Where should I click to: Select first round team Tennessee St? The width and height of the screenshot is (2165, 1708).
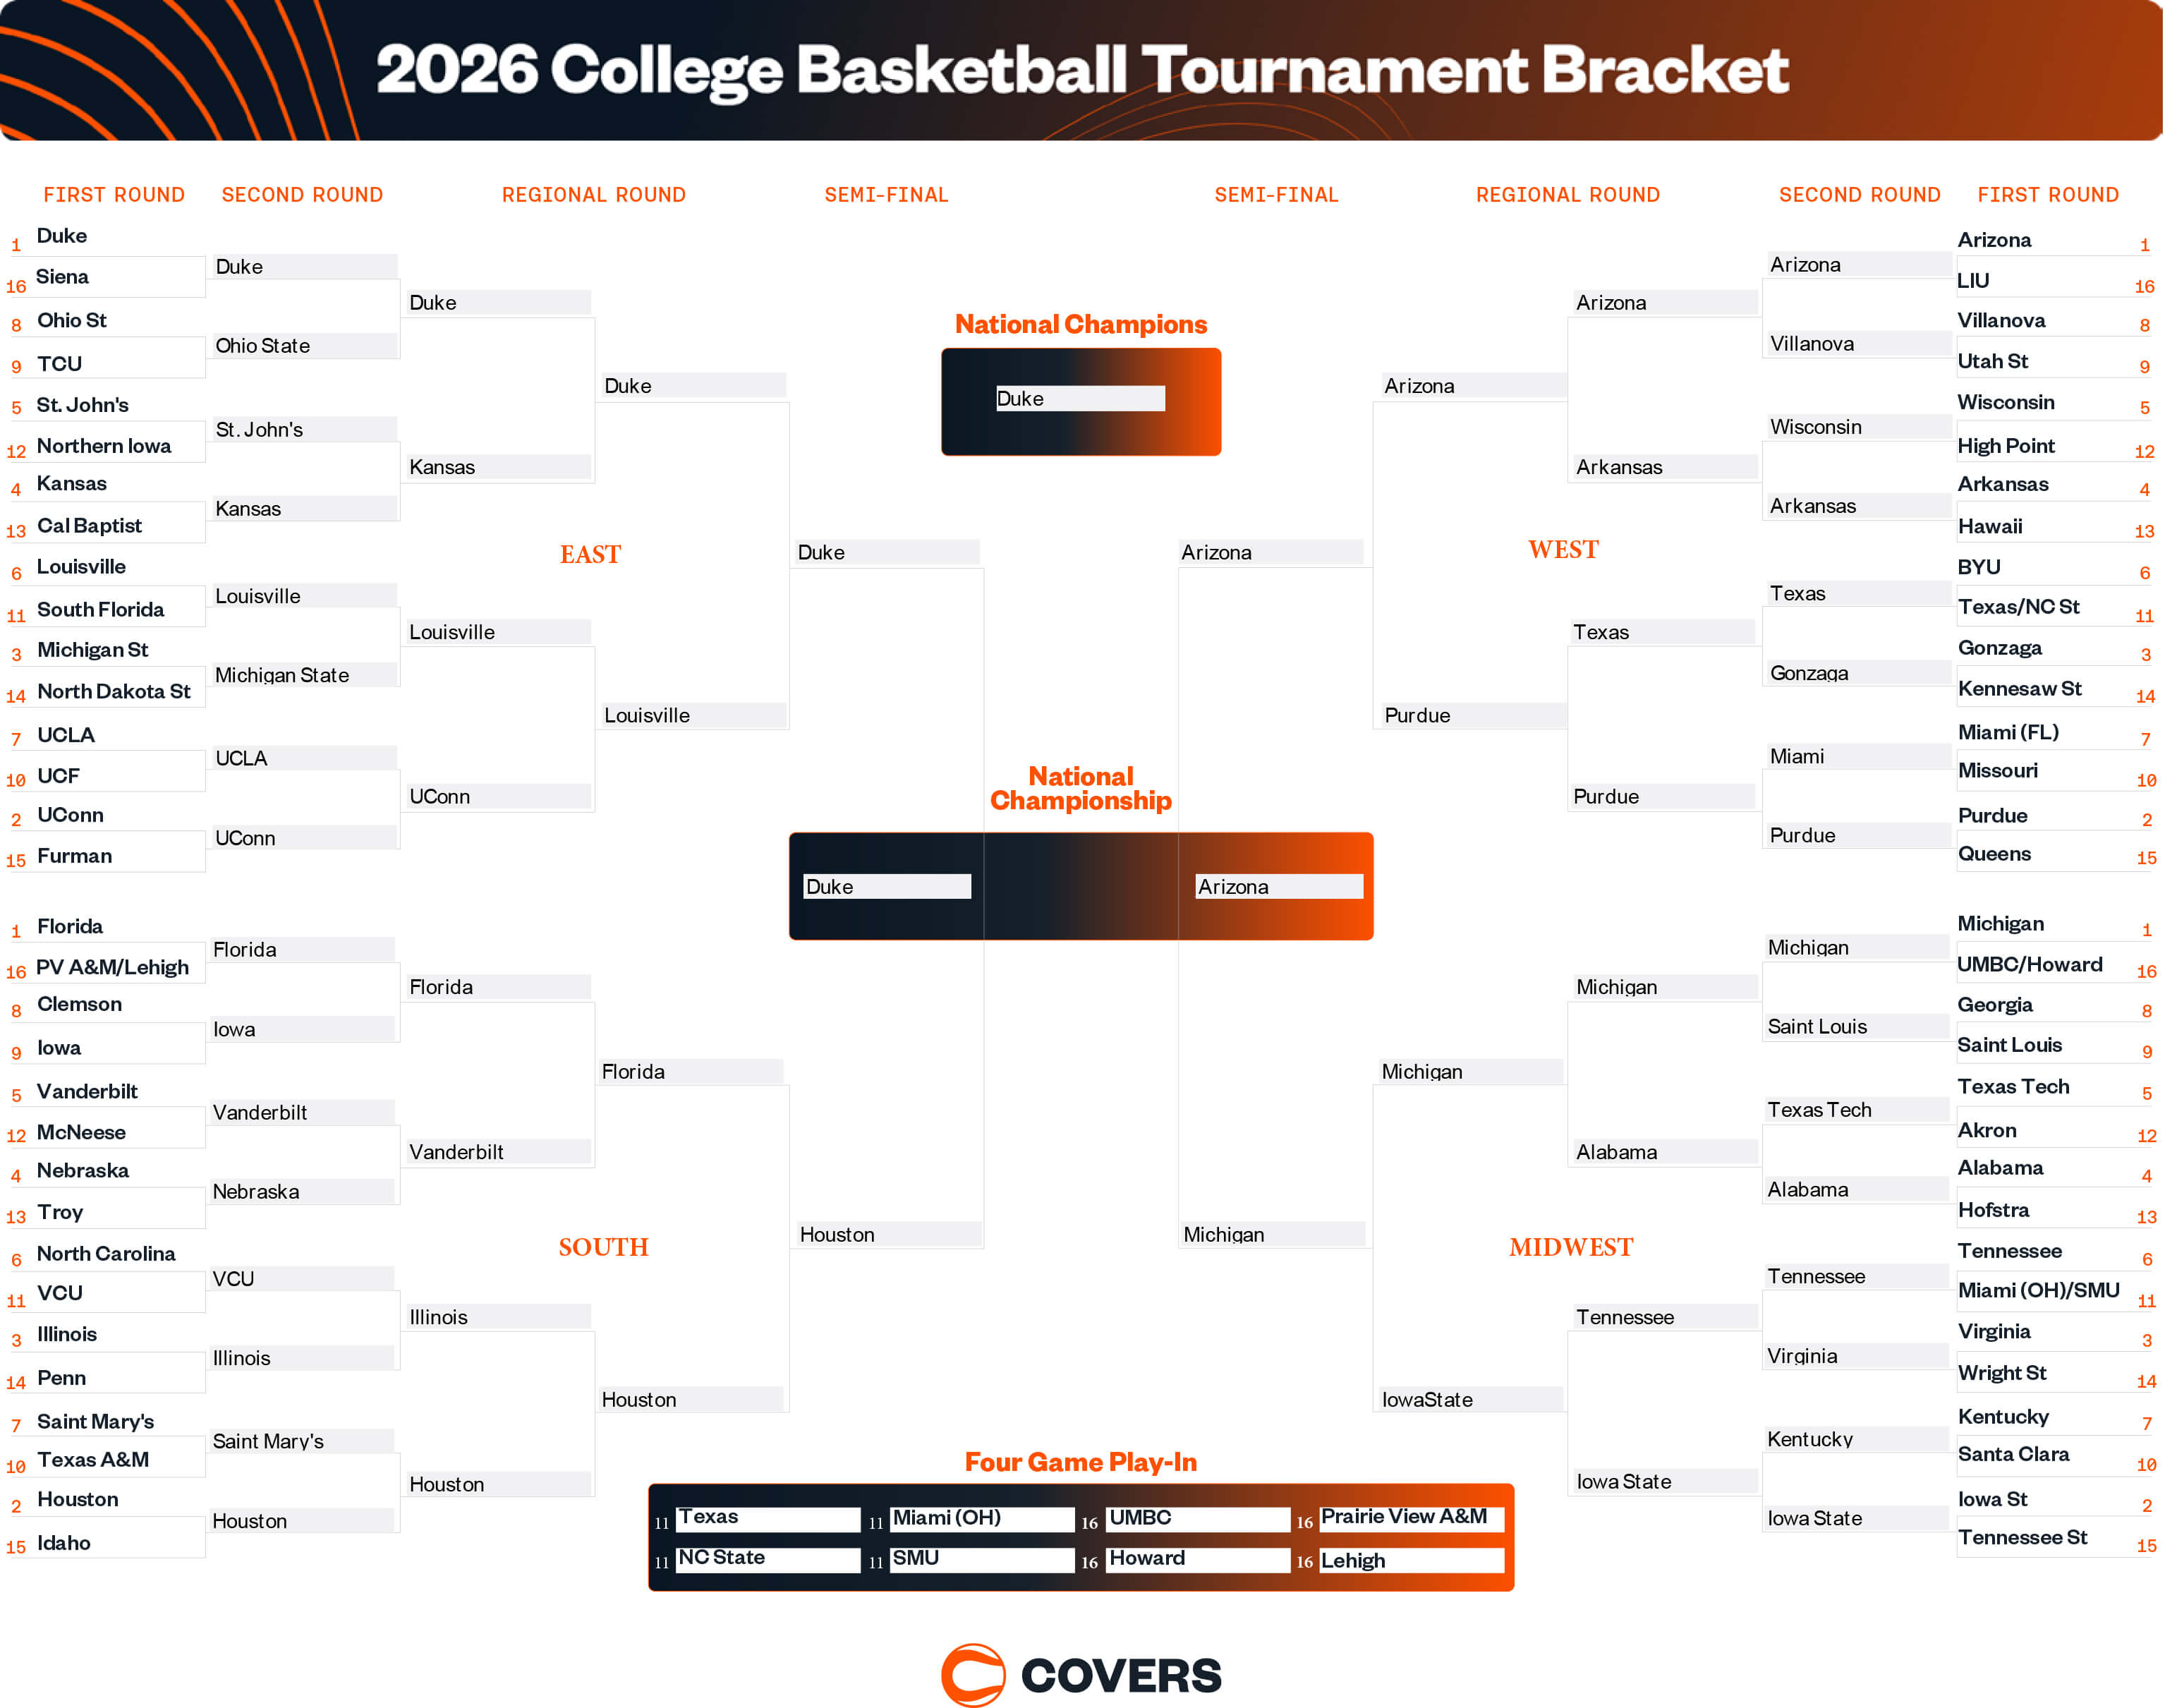point(2022,1538)
